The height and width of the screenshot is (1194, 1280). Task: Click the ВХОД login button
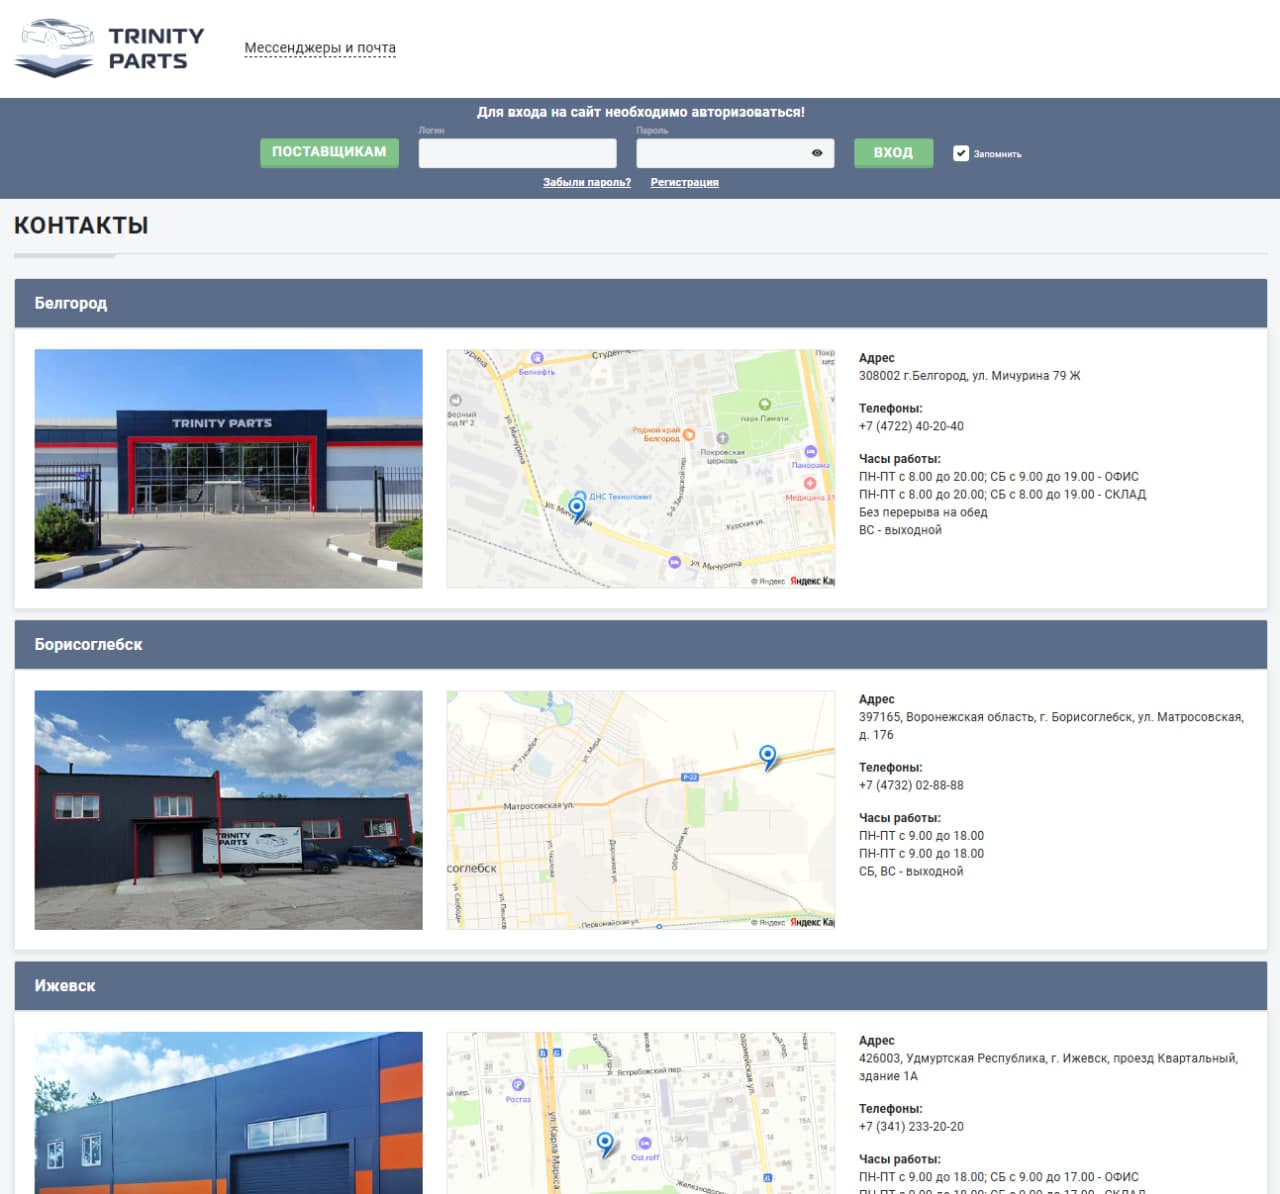pos(893,152)
